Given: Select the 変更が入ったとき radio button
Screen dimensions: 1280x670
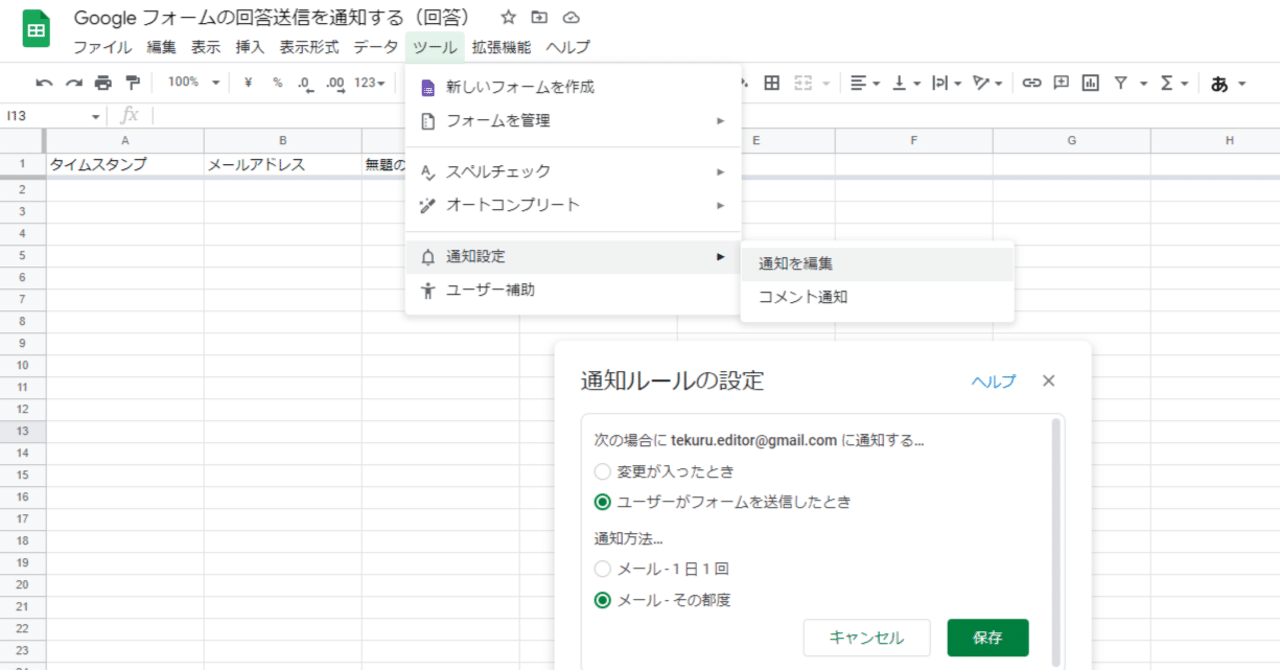Looking at the screenshot, I should click(x=603, y=471).
